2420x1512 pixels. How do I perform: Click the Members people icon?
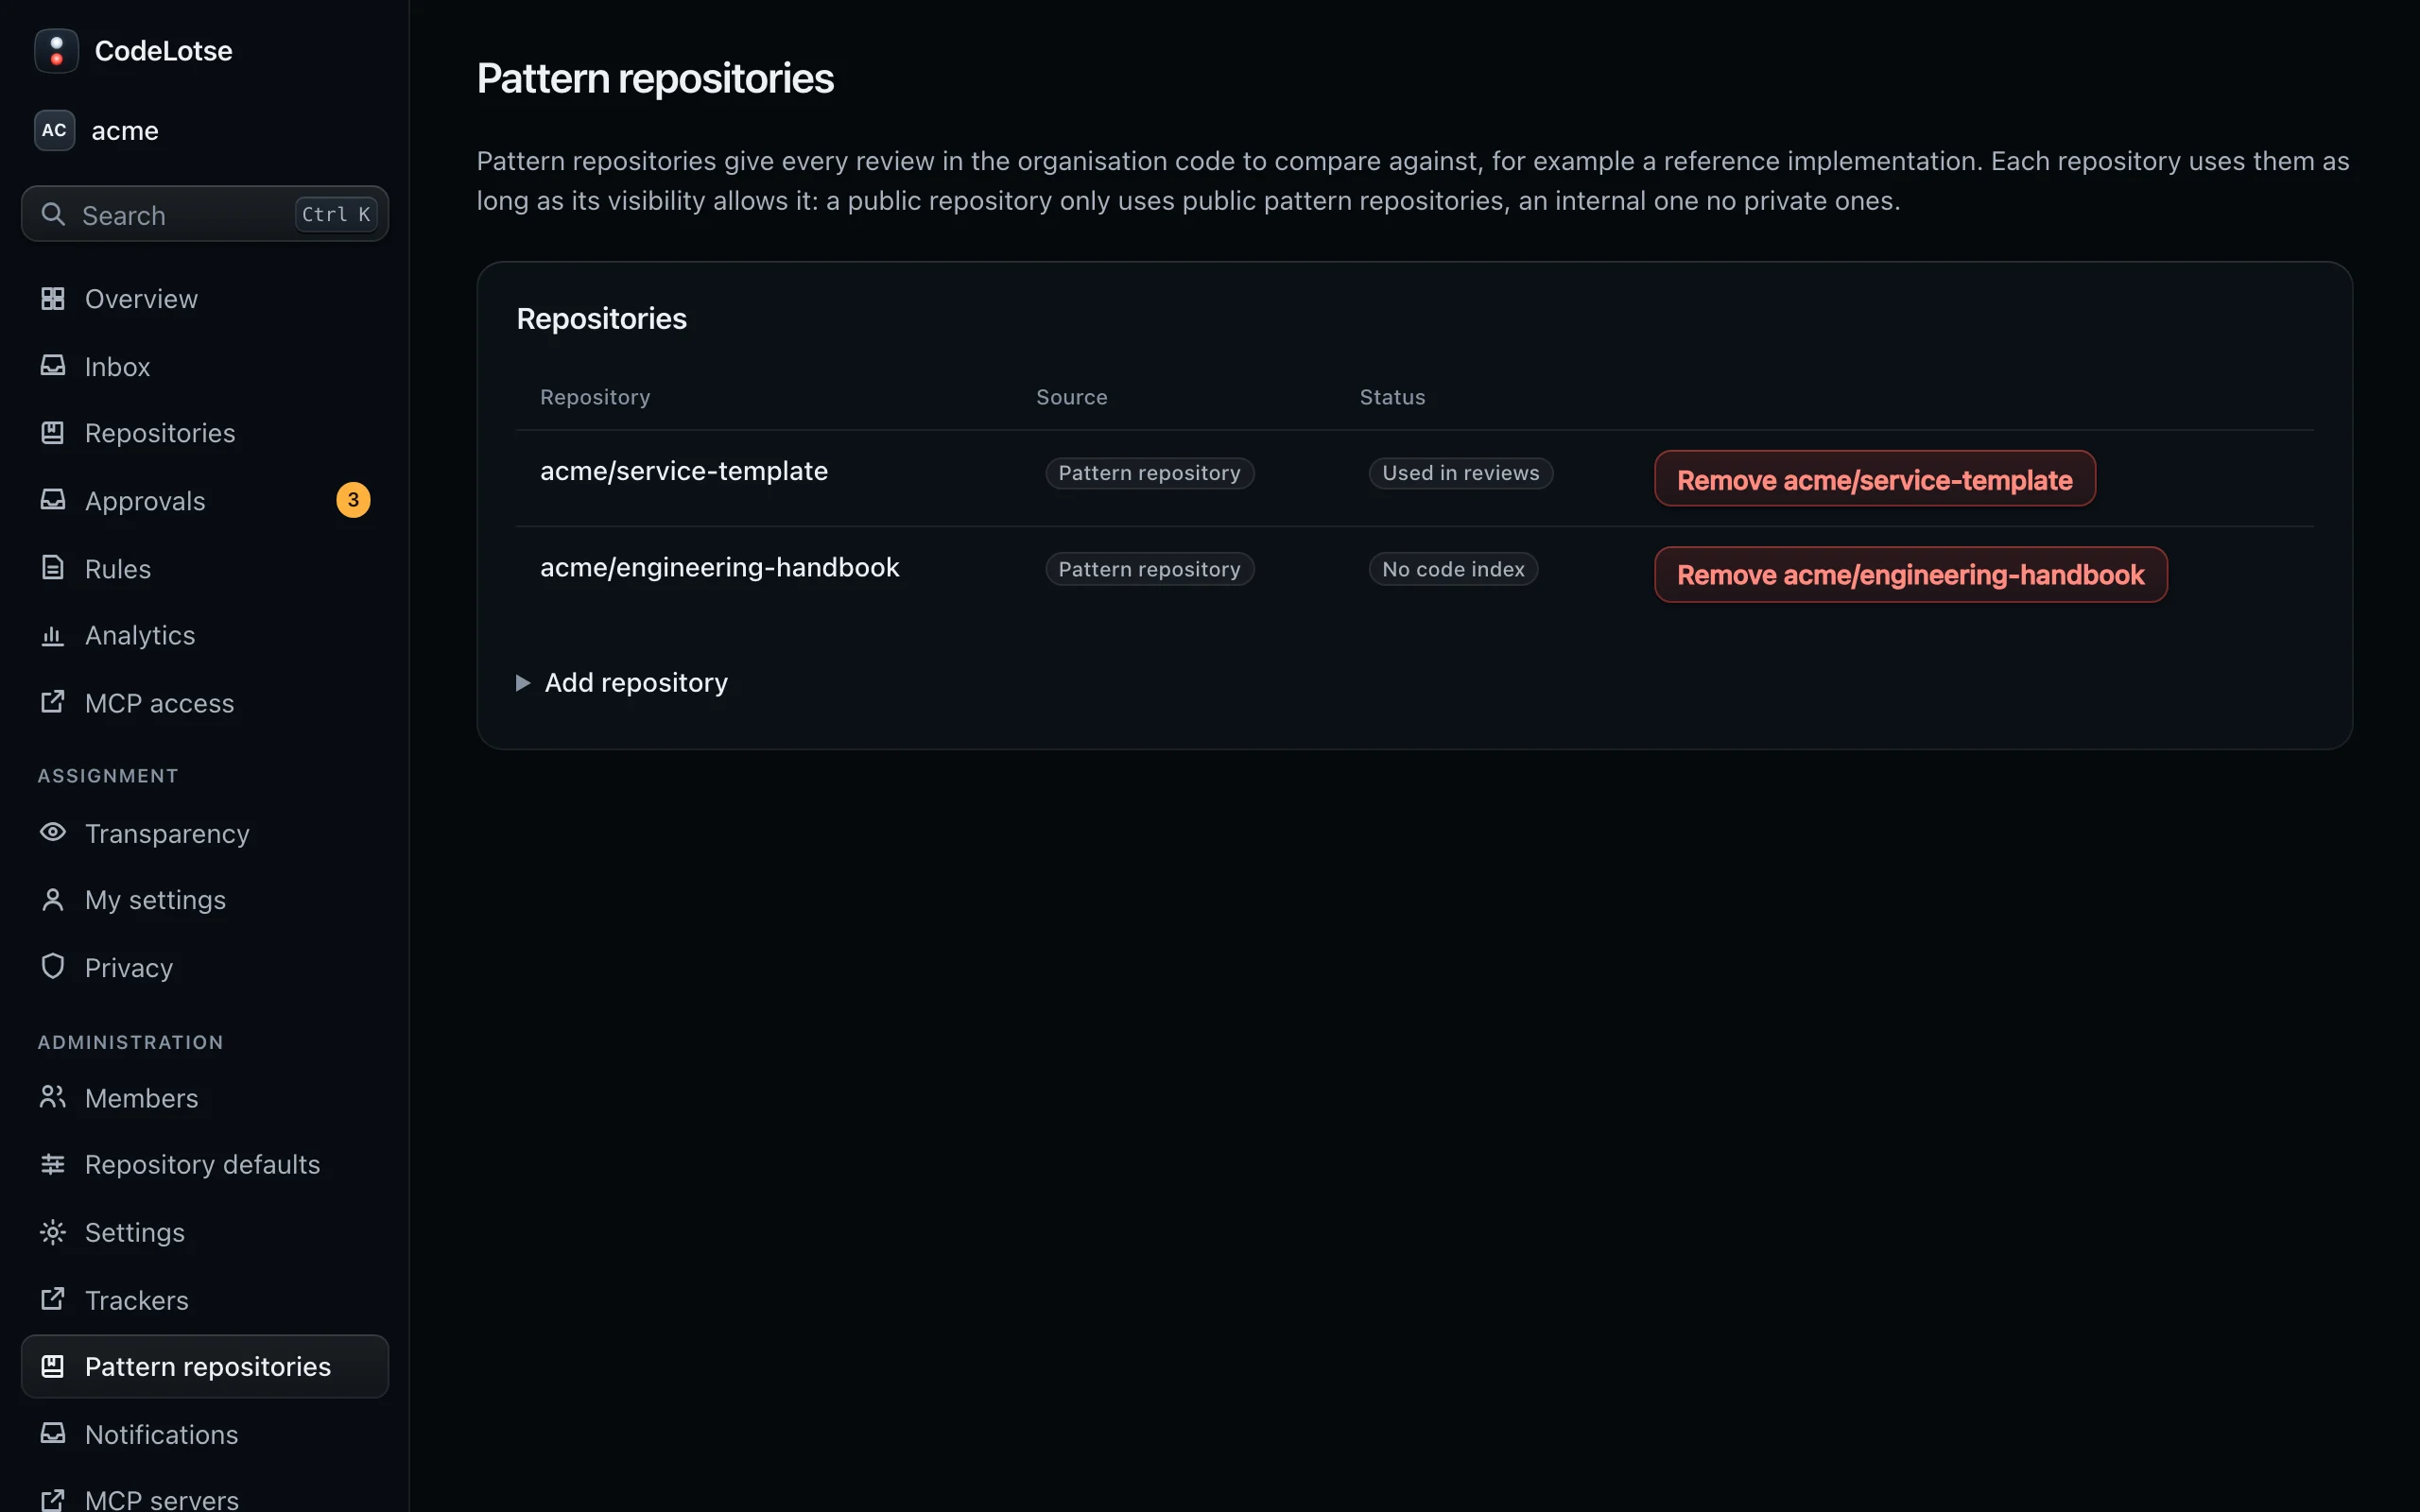tap(53, 1097)
